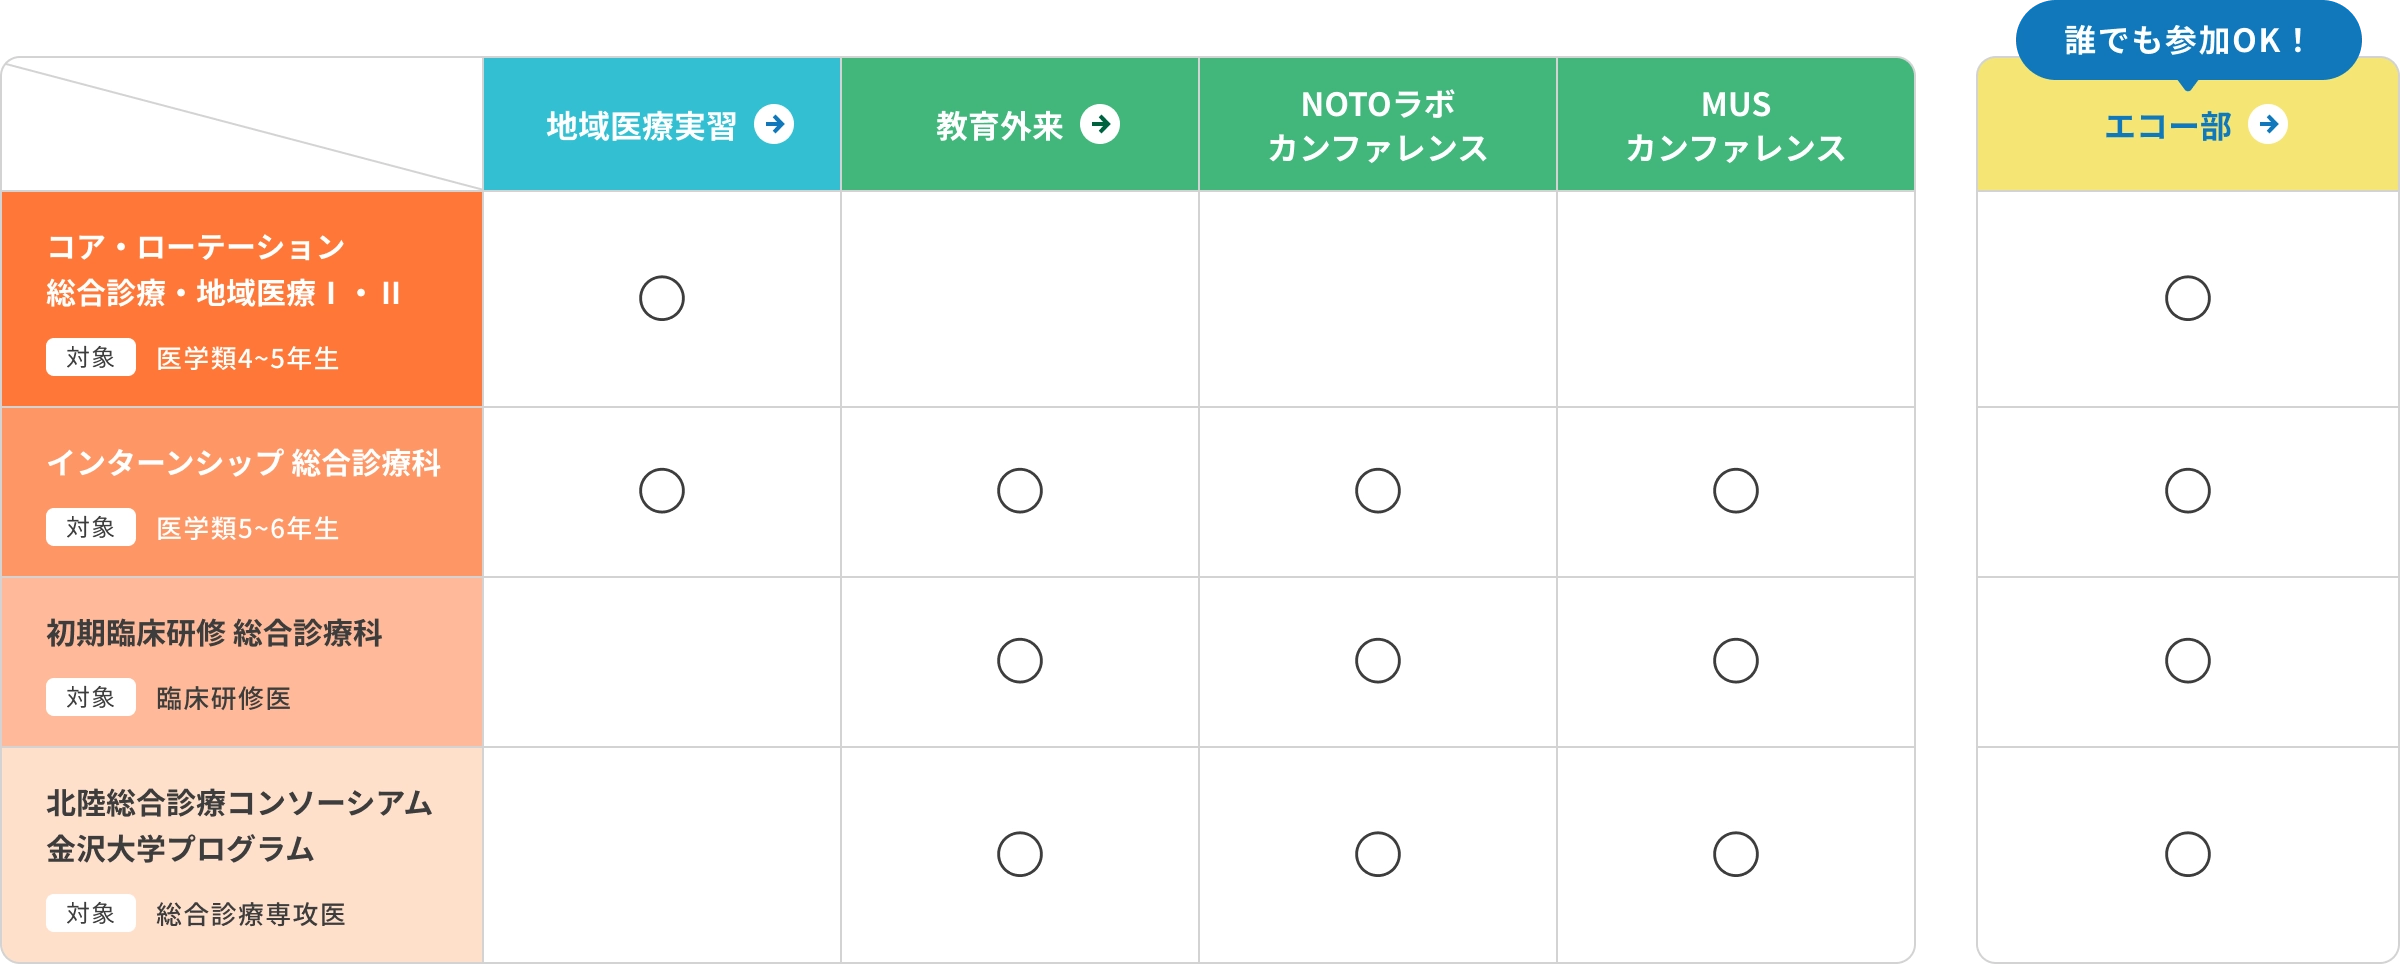
Task: Click circle for 初期臨床研修 under NOTOラボ
Action: pos(1377,661)
